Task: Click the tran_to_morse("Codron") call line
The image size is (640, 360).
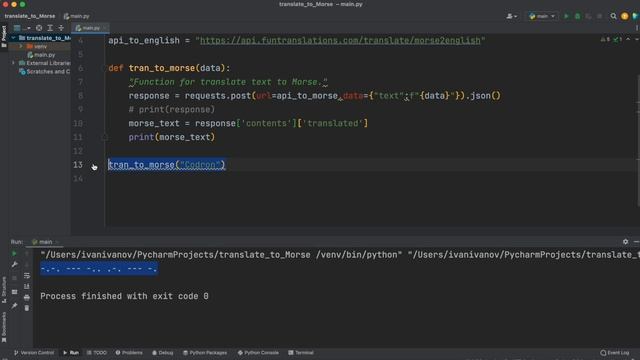Action: [167, 165]
